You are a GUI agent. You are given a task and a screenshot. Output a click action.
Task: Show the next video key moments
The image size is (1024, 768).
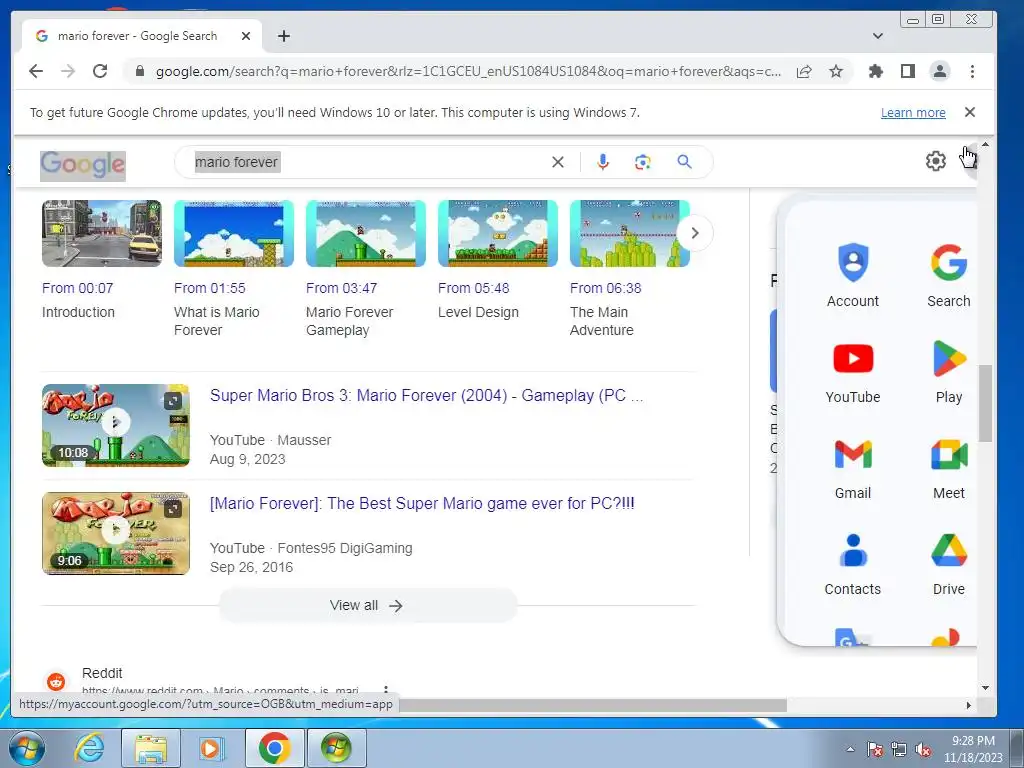click(x=695, y=233)
